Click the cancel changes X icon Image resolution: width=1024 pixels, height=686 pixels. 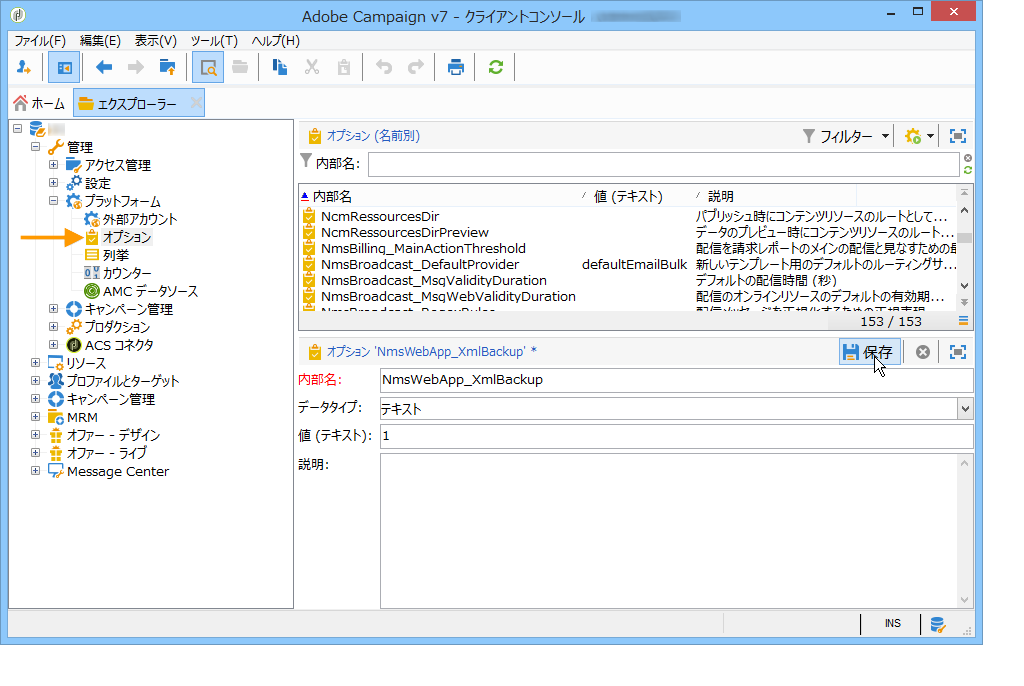pyautogui.click(x=923, y=352)
